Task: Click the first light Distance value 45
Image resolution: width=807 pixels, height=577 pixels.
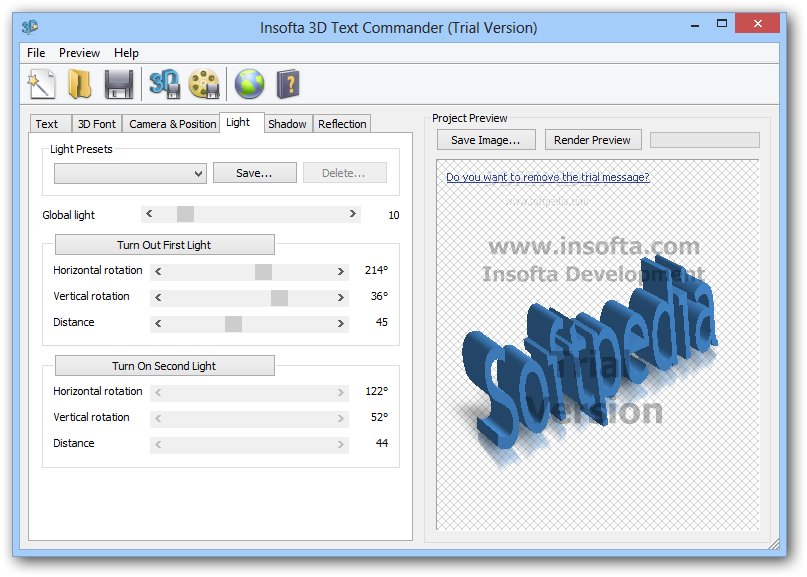Action: 381,322
